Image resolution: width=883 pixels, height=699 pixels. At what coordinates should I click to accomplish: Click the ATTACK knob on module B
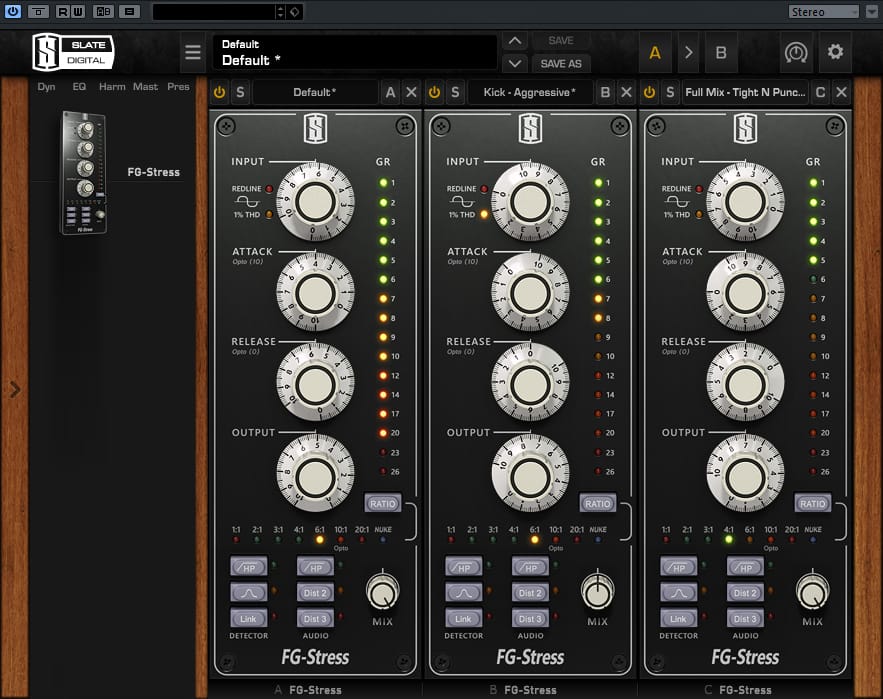pos(530,292)
